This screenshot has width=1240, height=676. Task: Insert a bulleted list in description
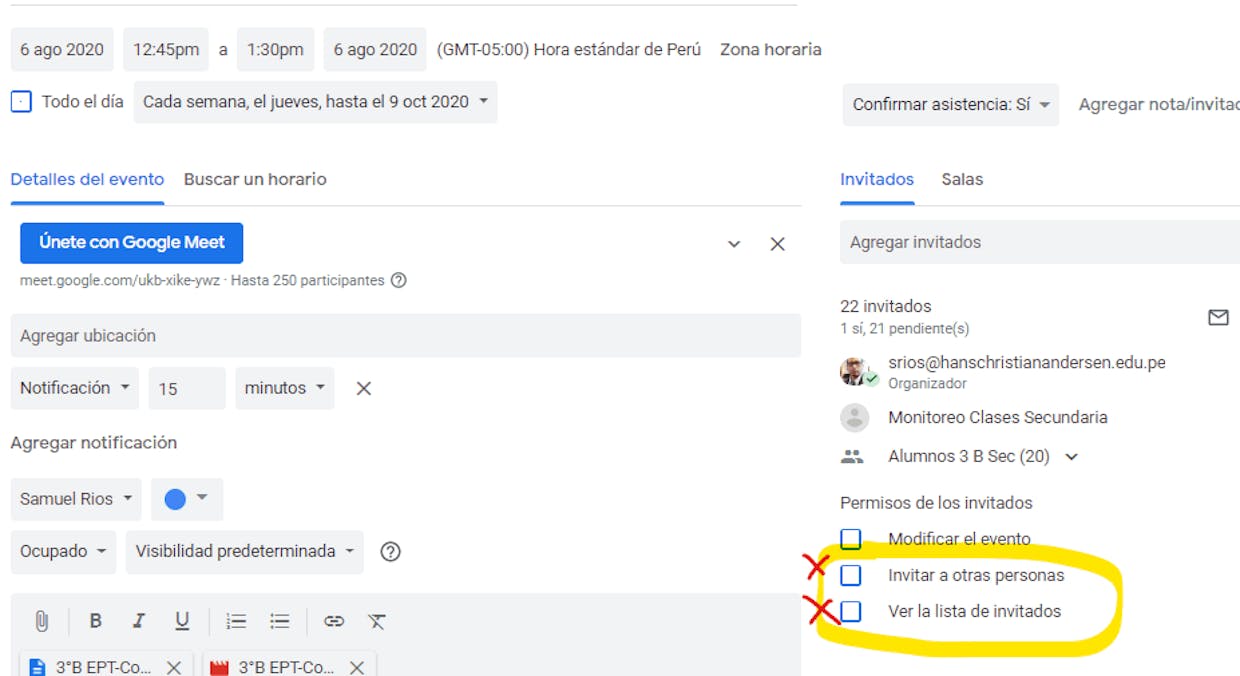(280, 621)
